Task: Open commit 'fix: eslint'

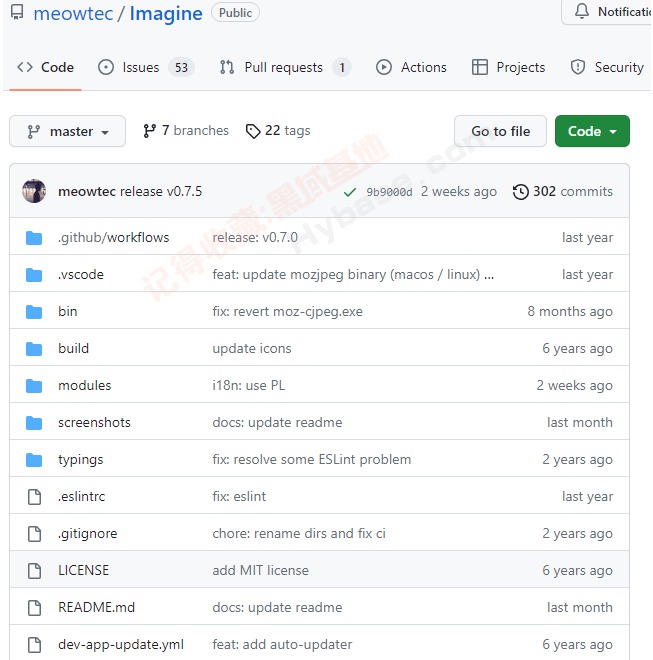Action: point(239,497)
